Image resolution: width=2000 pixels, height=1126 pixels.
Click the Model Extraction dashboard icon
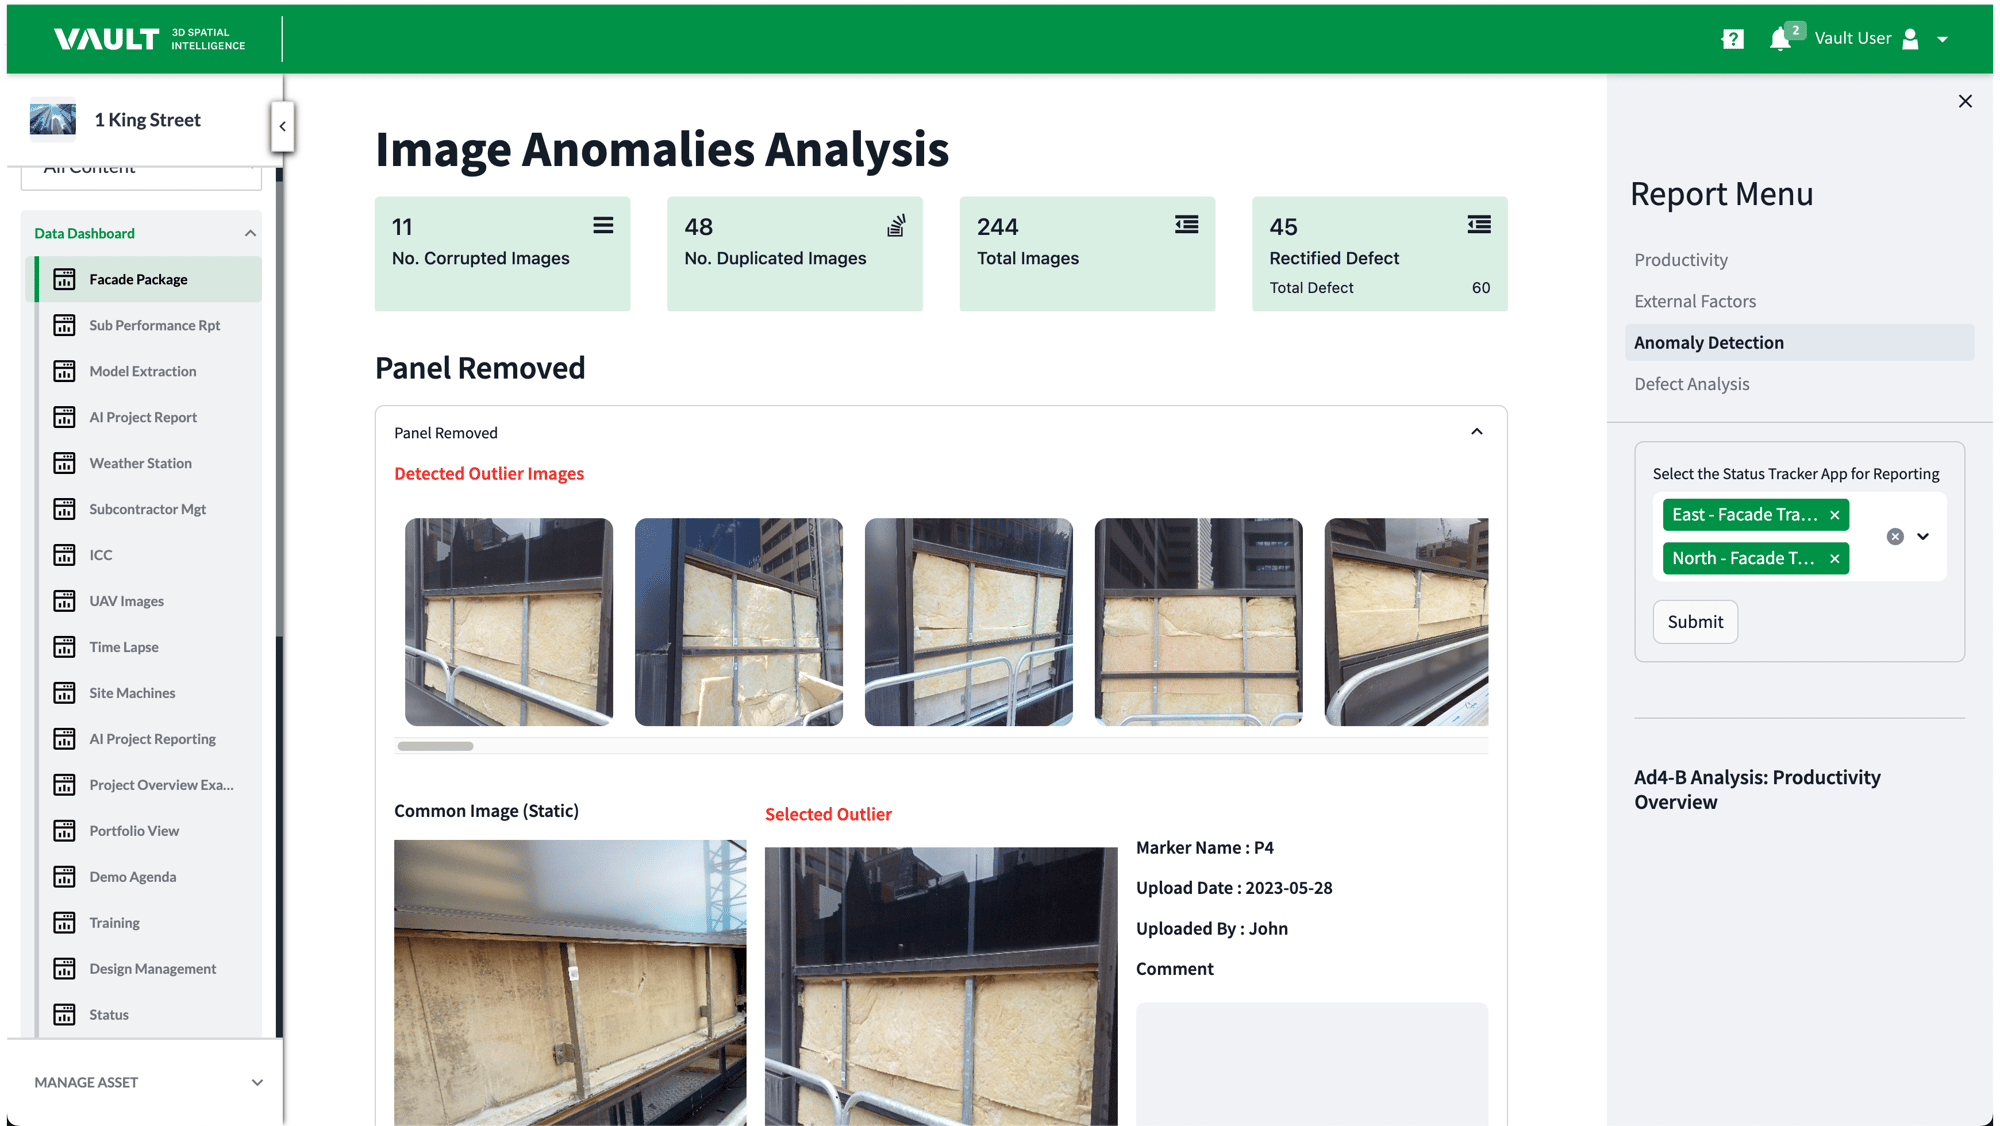tap(64, 371)
